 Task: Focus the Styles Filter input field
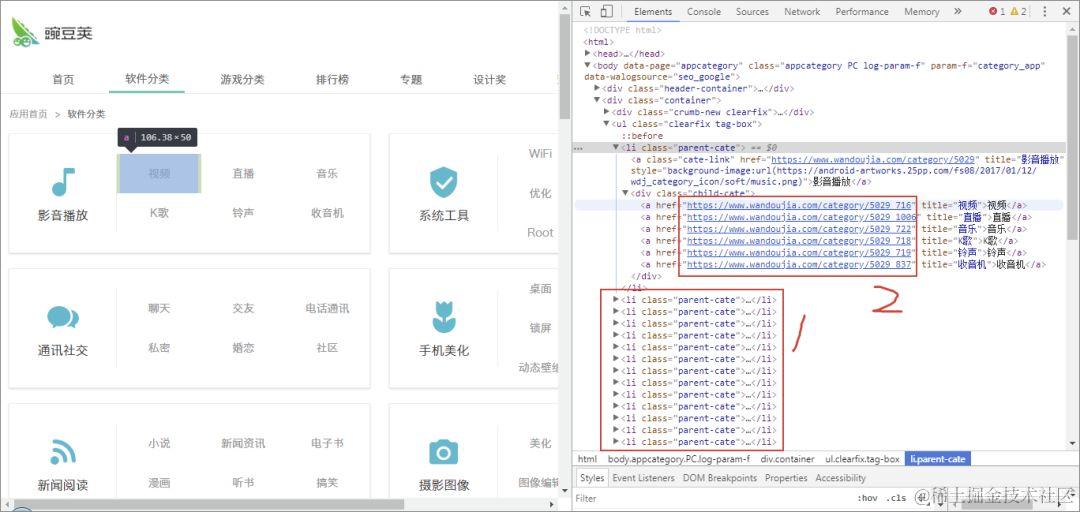click(713, 498)
